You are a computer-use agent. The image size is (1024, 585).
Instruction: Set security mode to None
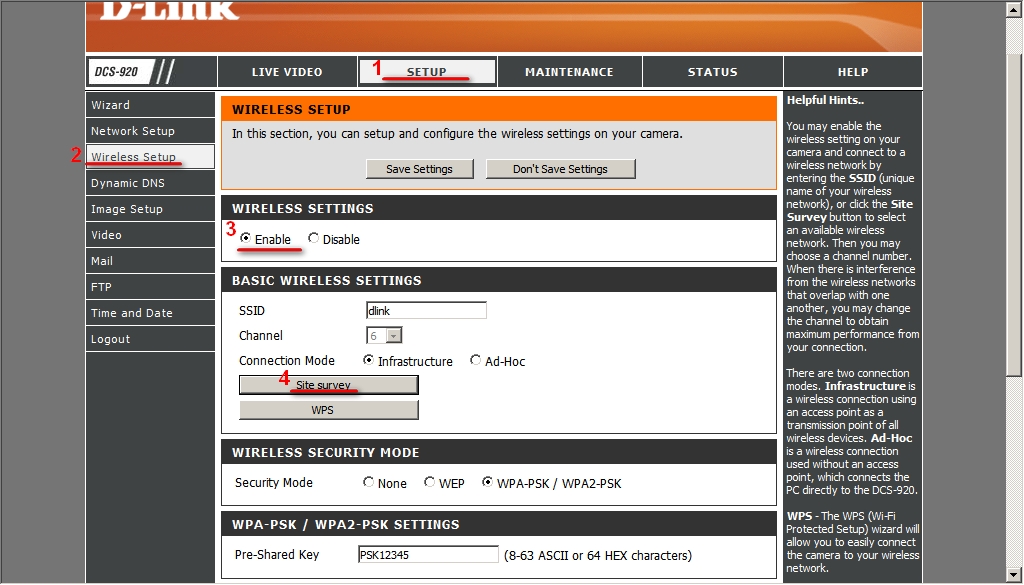pyautogui.click(x=369, y=483)
